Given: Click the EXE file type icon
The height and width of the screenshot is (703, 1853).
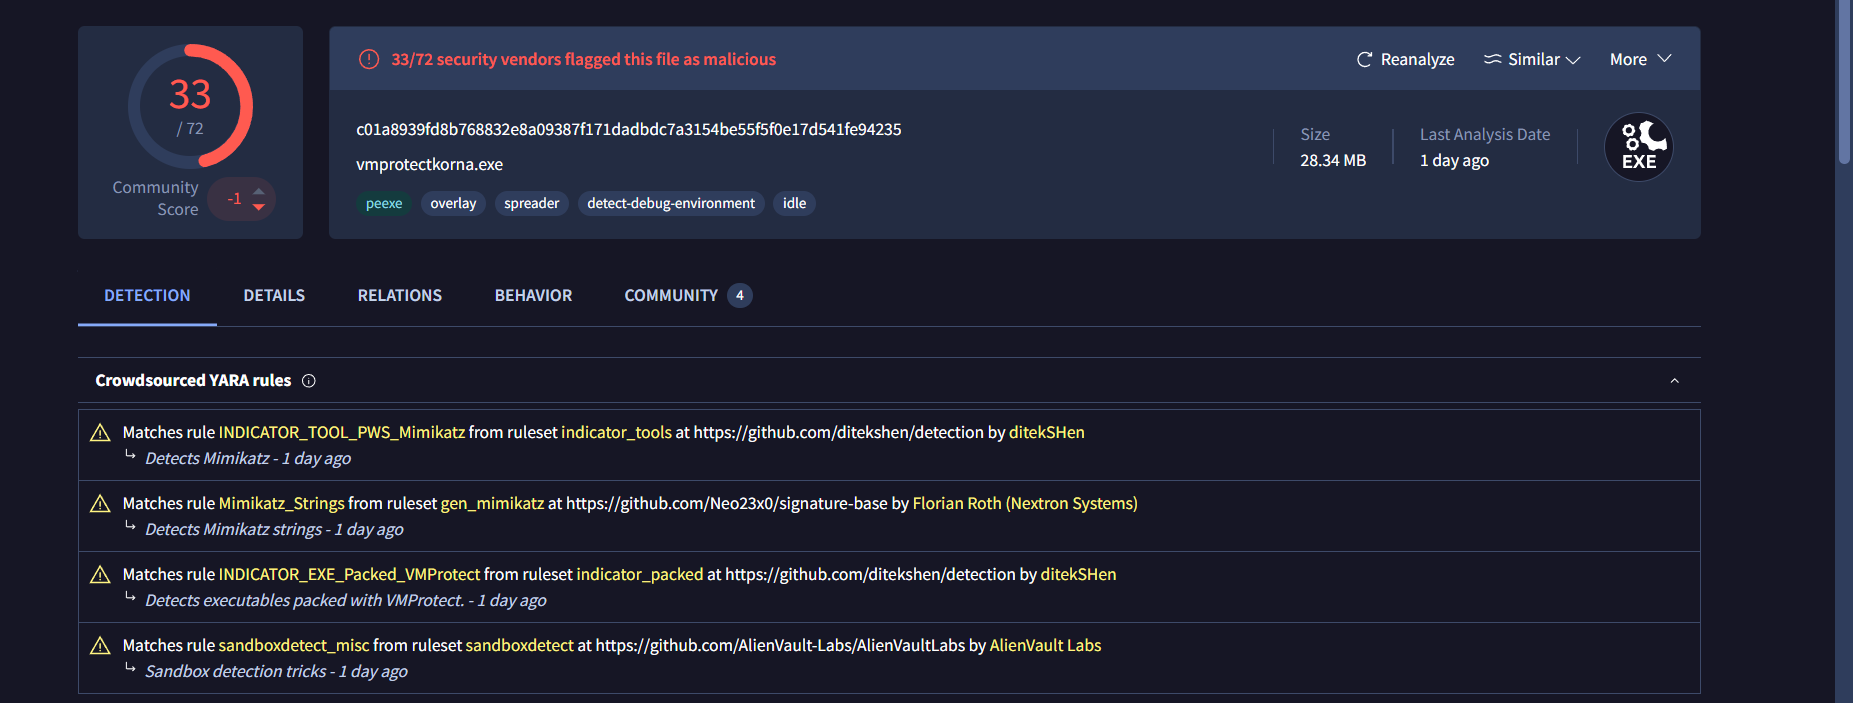Looking at the screenshot, I should (1638, 147).
